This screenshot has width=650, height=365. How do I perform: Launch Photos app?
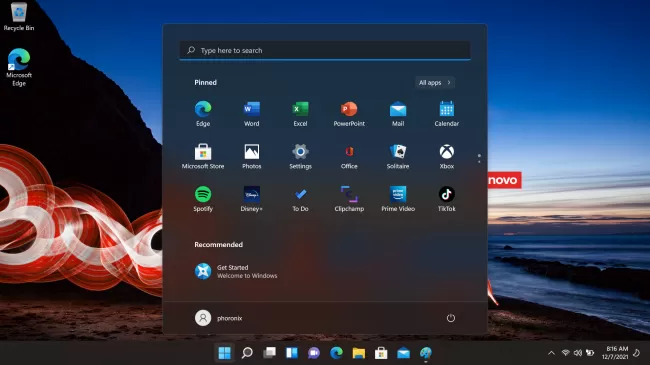pos(252,156)
